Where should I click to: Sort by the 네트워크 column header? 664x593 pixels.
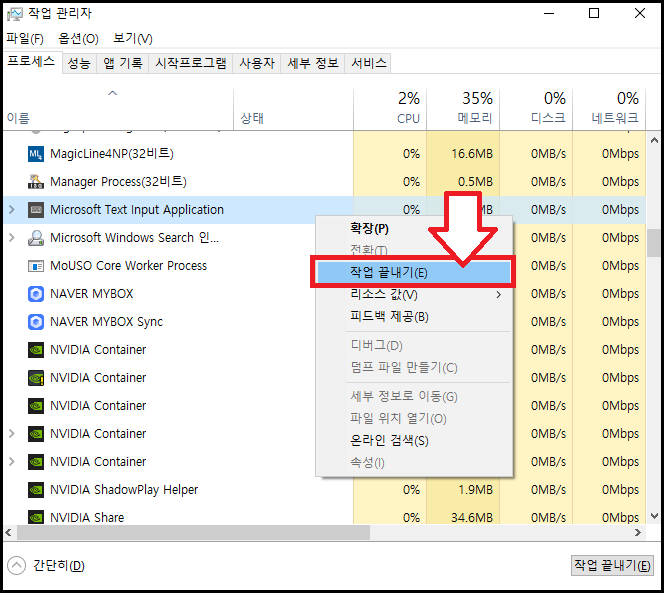coord(609,109)
